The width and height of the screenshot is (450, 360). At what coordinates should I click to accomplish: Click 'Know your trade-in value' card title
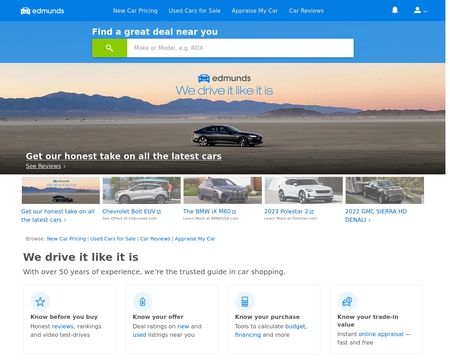click(x=368, y=320)
